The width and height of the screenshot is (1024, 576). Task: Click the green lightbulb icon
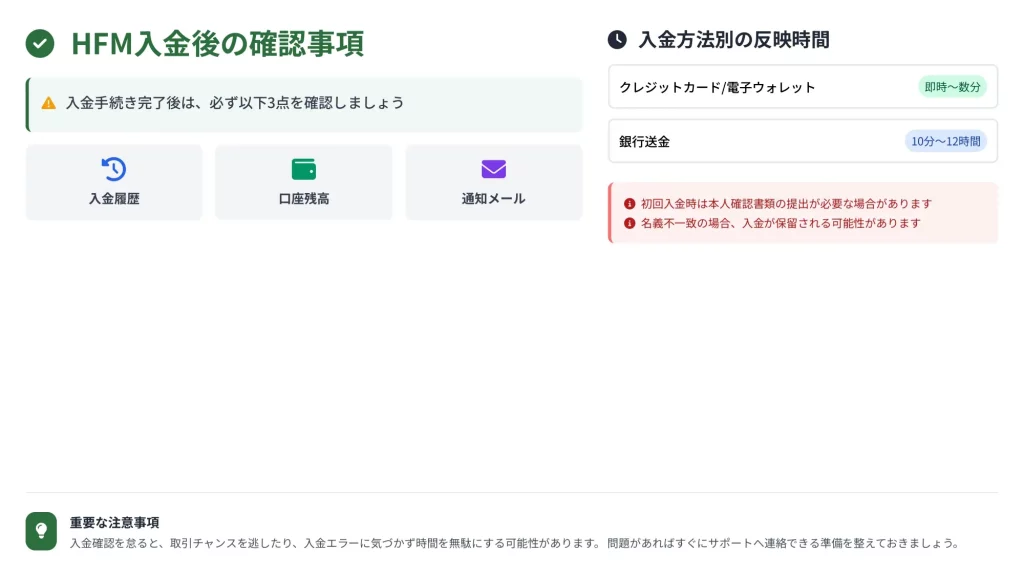coord(41,531)
